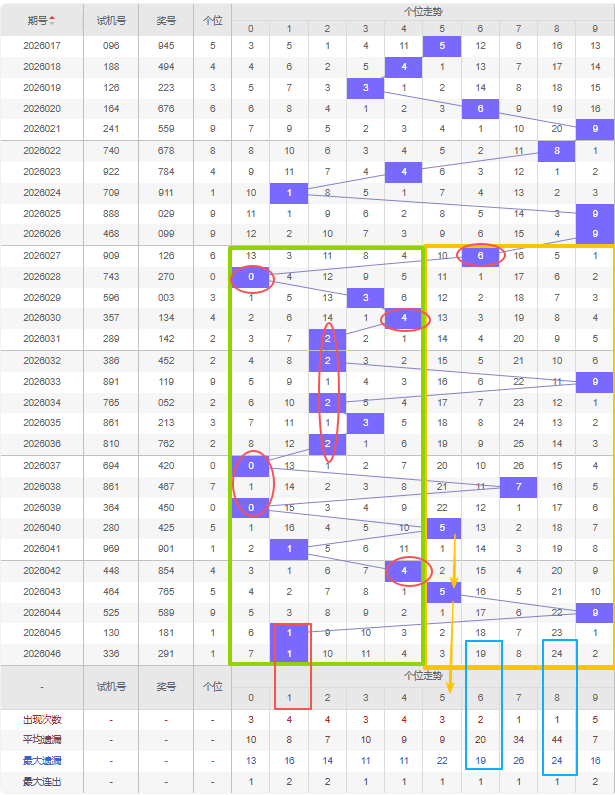
Task: Click the highlighted 5 in row 2026040
Action: pos(442,528)
